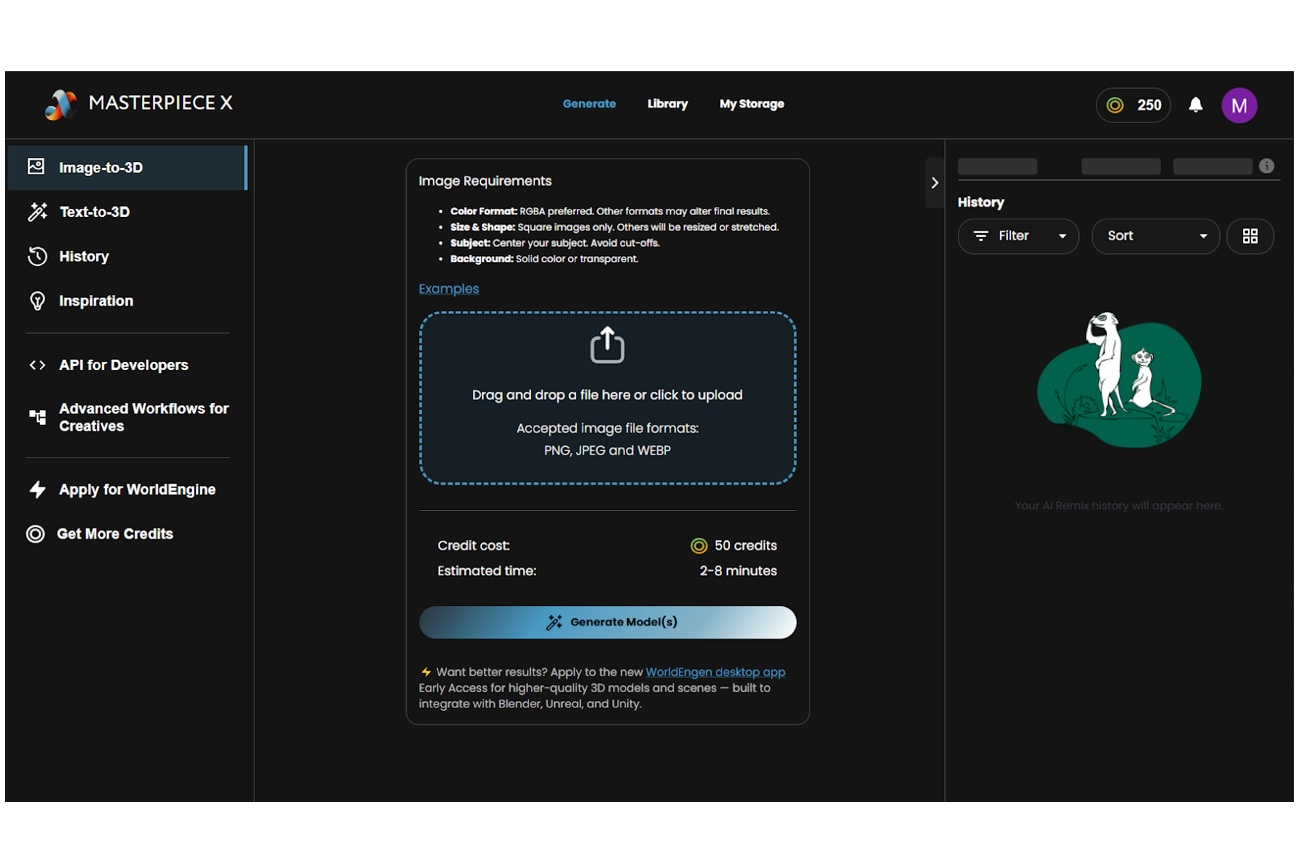Switch history to grid view
The image size is (1300, 867).
click(1249, 236)
